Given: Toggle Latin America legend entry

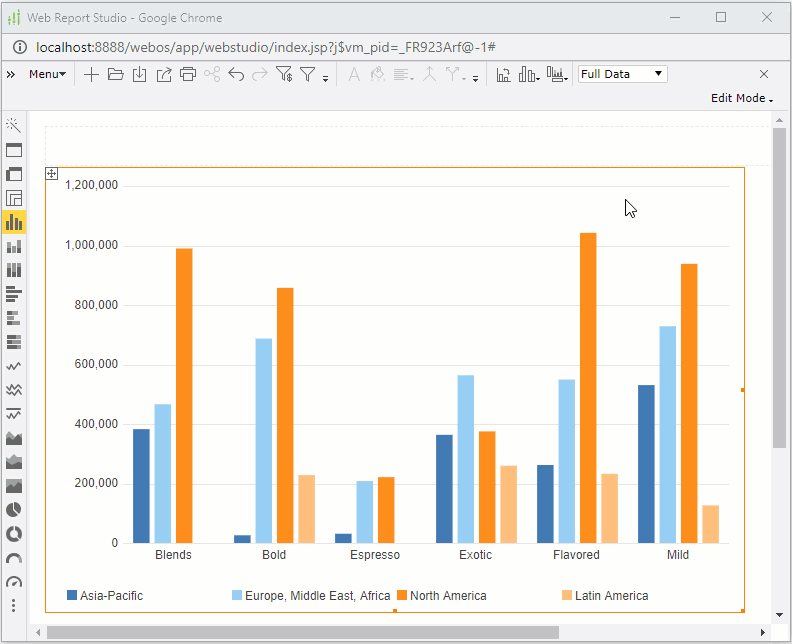Looking at the screenshot, I should [x=611, y=596].
